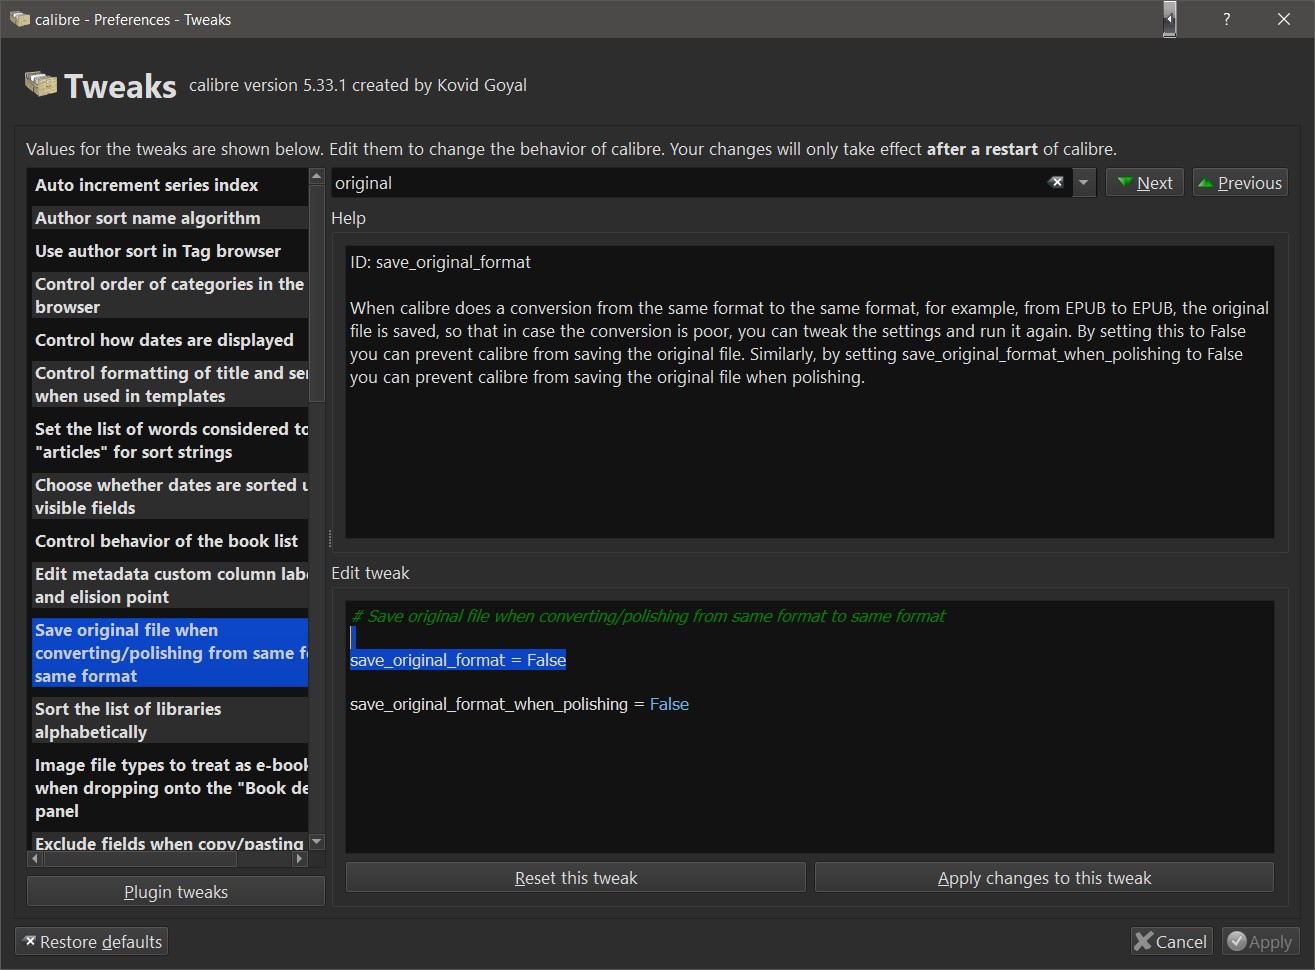1315x970 pixels.
Task: Click the vertical splitter handle between panels
Action: pyautogui.click(x=329, y=540)
